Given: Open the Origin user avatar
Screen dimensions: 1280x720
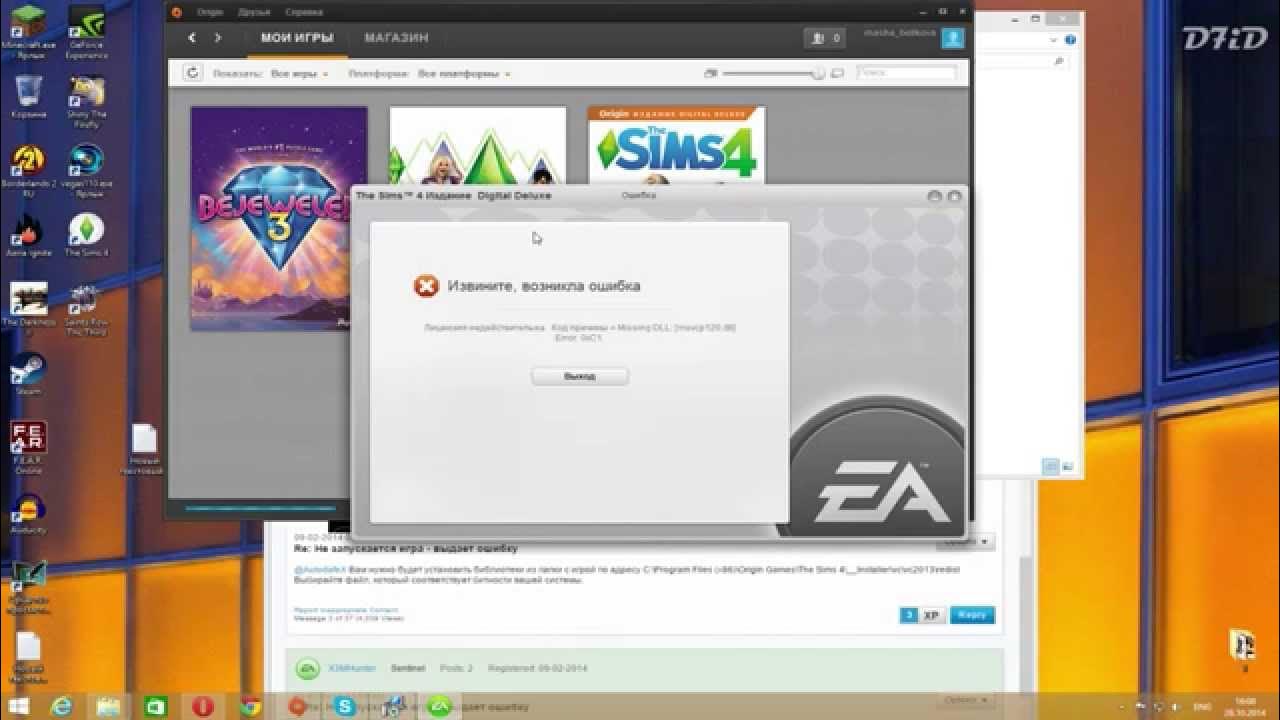Looking at the screenshot, I should point(954,40).
